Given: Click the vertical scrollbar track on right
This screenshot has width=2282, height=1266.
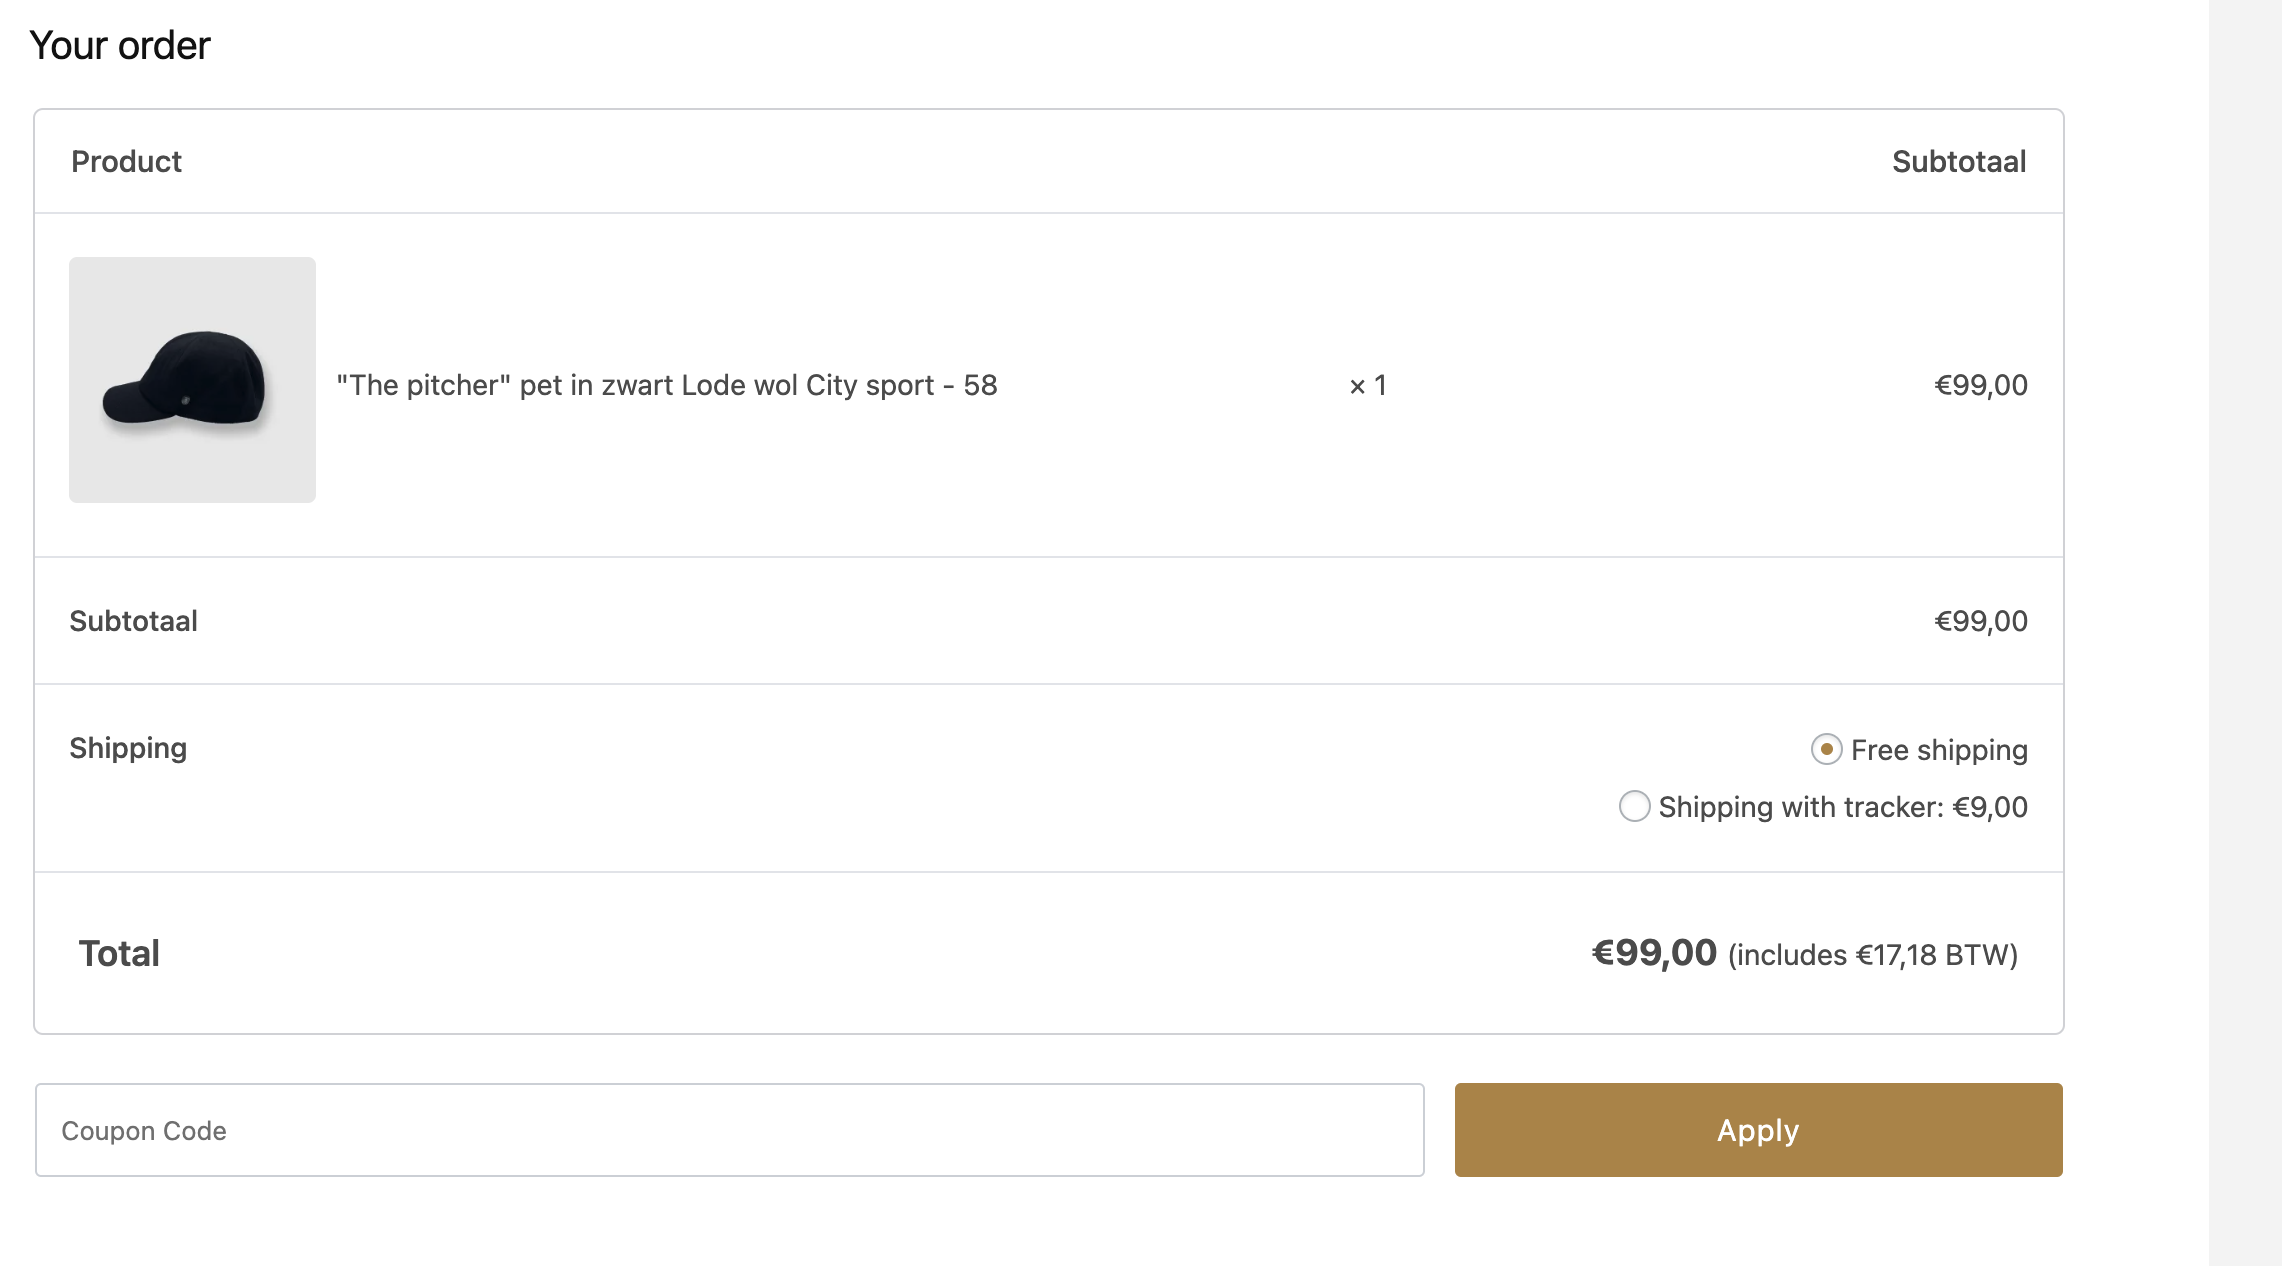Looking at the screenshot, I should pos(2245,633).
